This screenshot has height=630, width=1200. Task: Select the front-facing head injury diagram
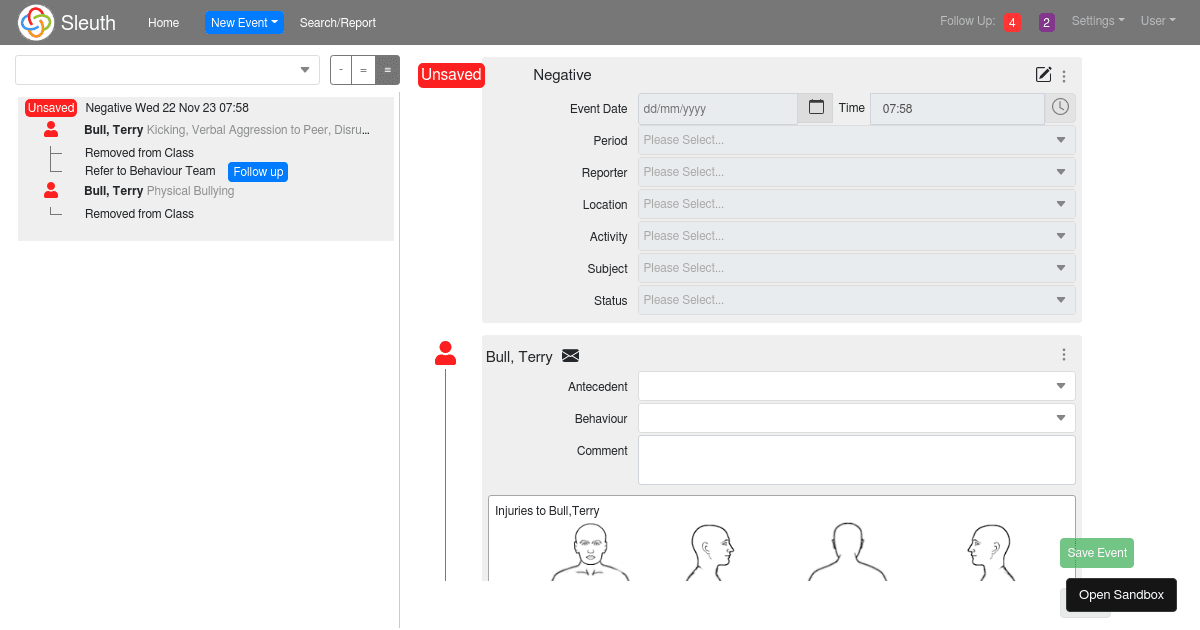pos(590,552)
